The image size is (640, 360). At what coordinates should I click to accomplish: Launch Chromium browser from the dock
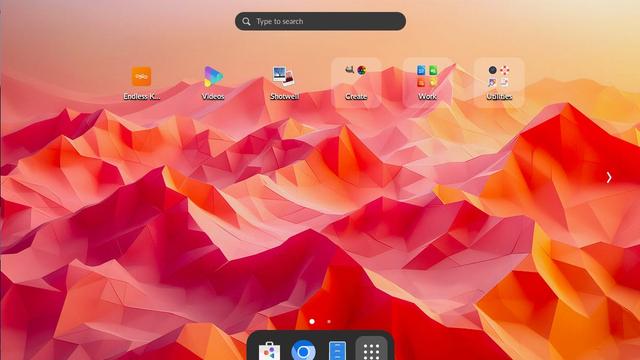point(303,350)
